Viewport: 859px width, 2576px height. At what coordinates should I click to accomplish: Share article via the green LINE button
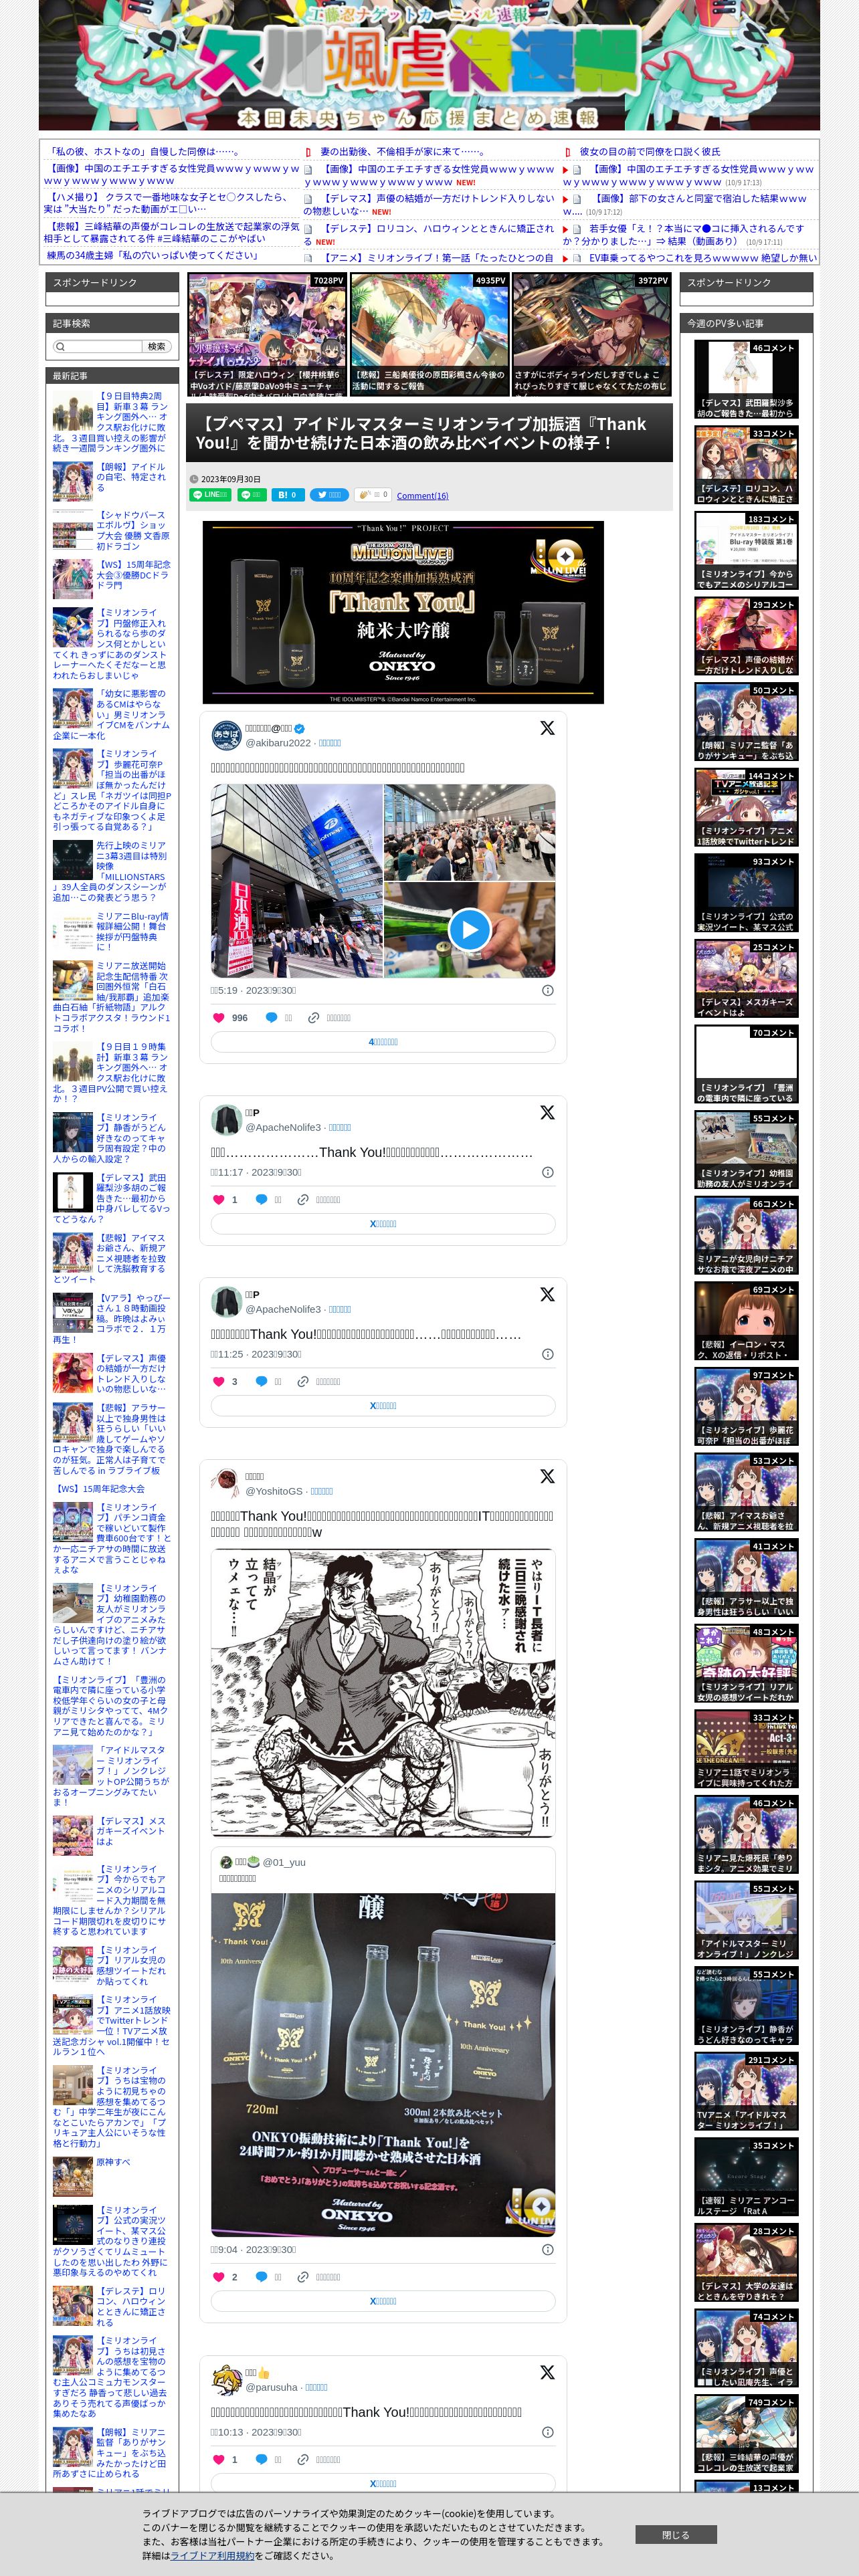click(x=210, y=495)
